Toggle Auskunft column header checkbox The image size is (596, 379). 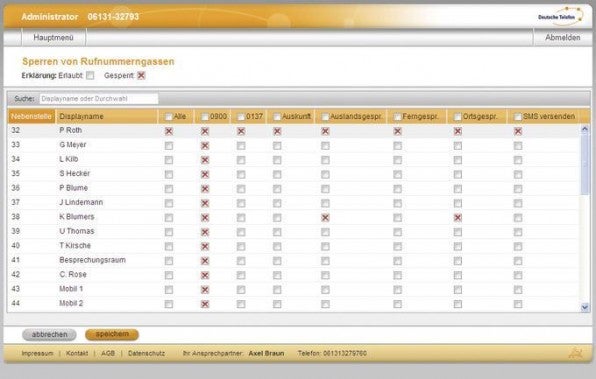click(277, 117)
